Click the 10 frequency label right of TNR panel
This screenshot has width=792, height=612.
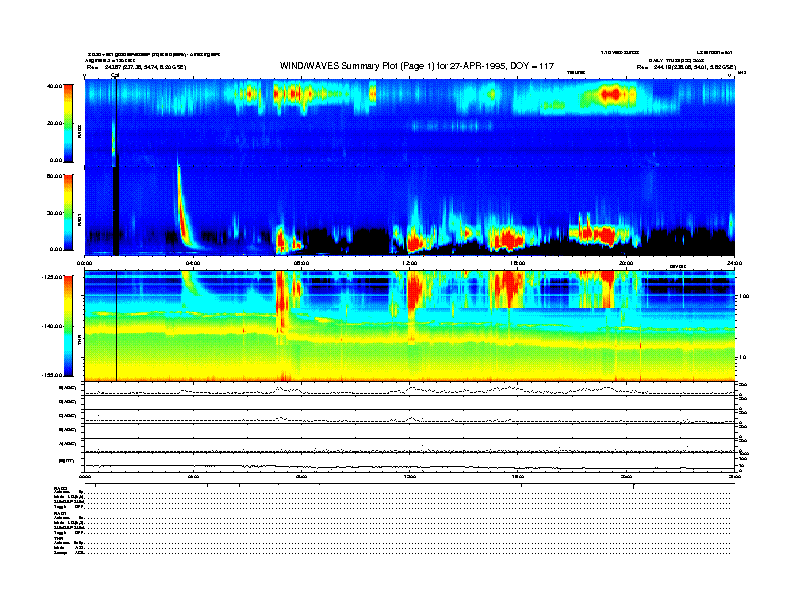tap(745, 358)
